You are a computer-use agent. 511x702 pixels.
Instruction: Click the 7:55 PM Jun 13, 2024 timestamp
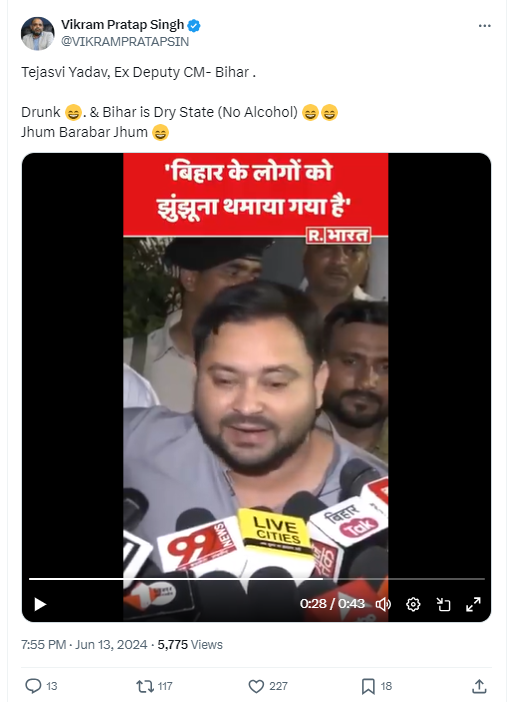pyautogui.click(x=84, y=644)
